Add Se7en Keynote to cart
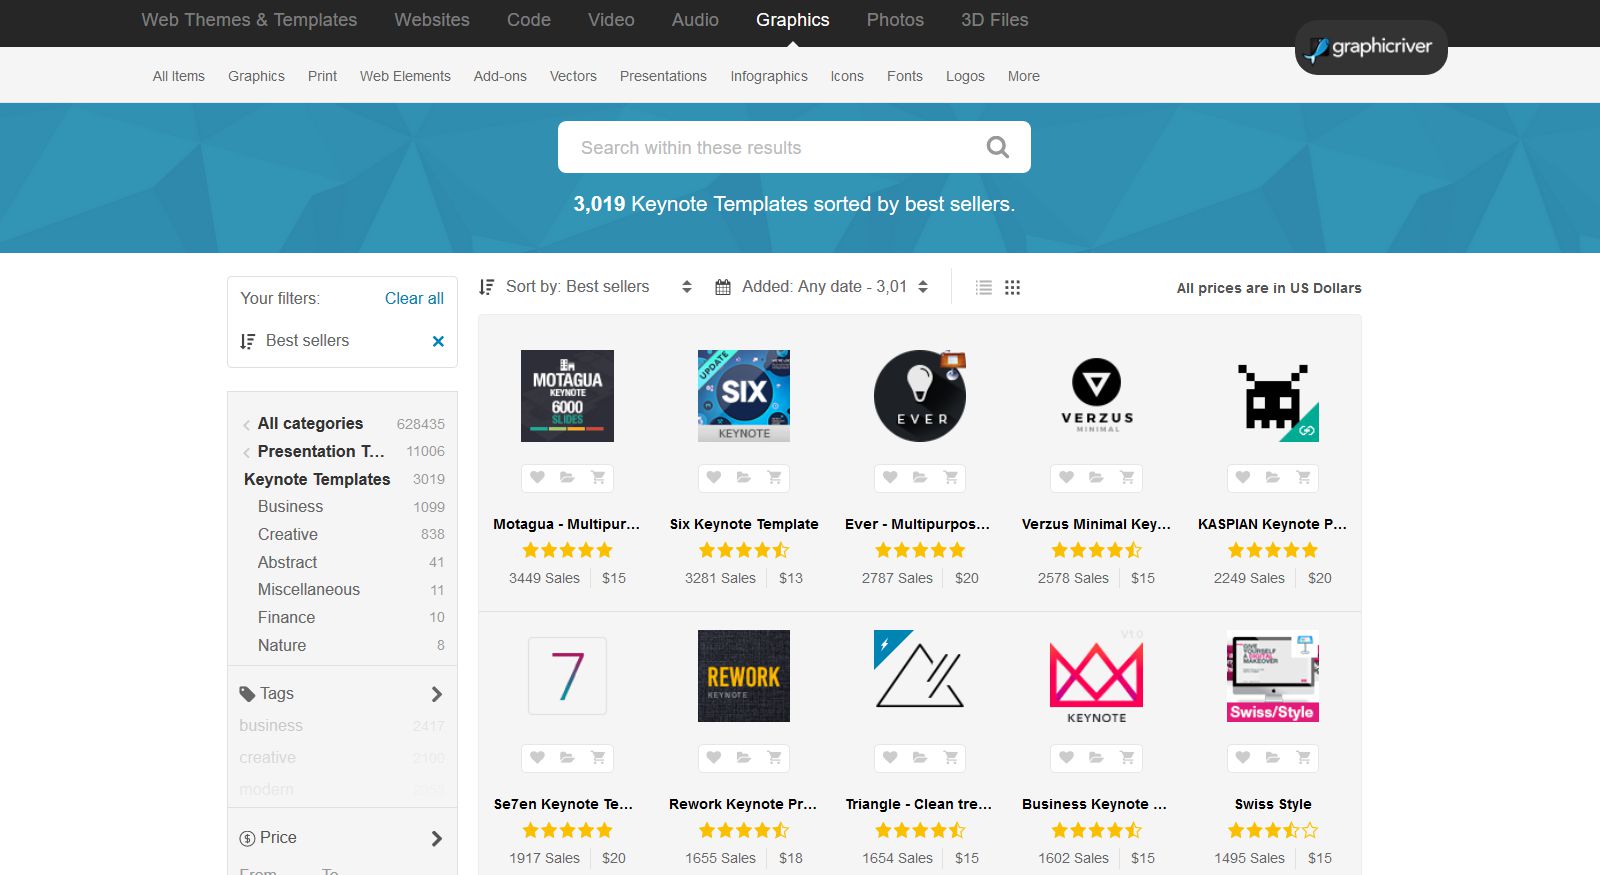1600x875 pixels. tap(598, 758)
